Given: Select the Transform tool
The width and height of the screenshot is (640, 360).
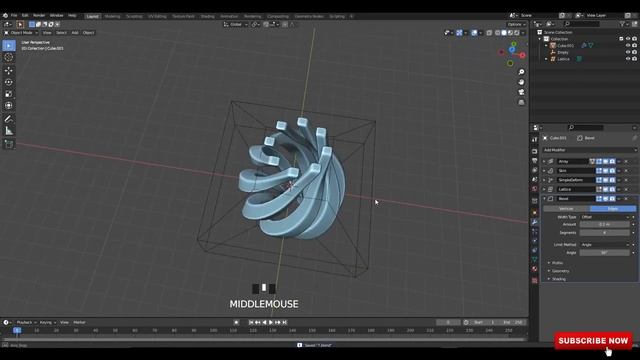Looking at the screenshot, I should click(9, 106).
